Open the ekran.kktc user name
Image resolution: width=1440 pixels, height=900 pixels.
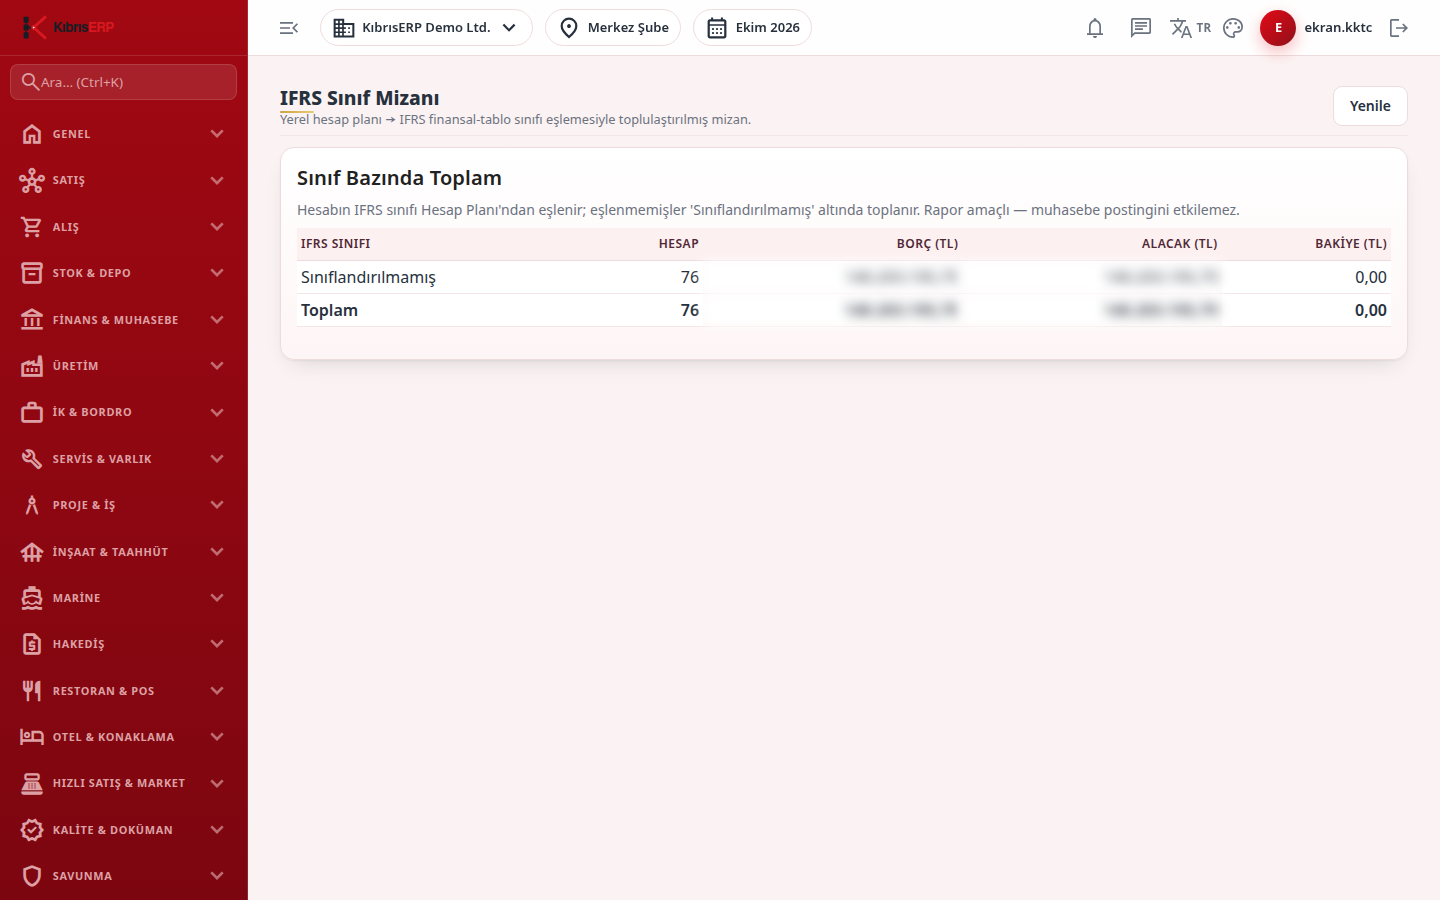point(1338,28)
